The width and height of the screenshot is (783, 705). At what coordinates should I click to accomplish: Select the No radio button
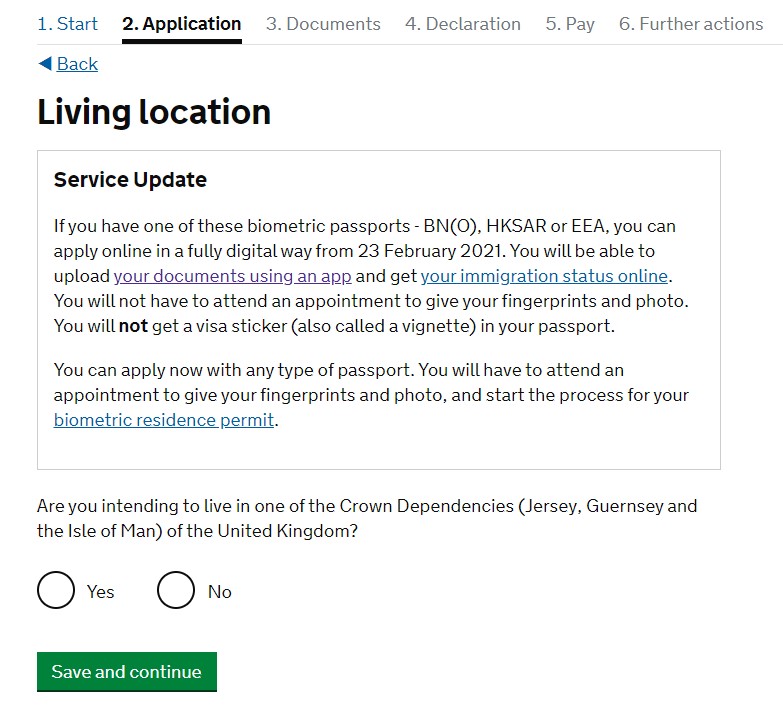(176, 591)
